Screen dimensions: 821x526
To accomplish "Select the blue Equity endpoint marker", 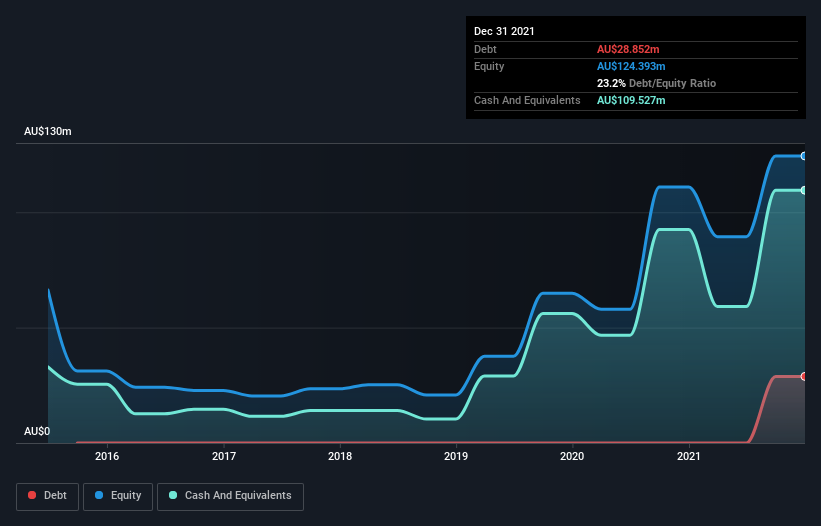I will (x=804, y=156).
